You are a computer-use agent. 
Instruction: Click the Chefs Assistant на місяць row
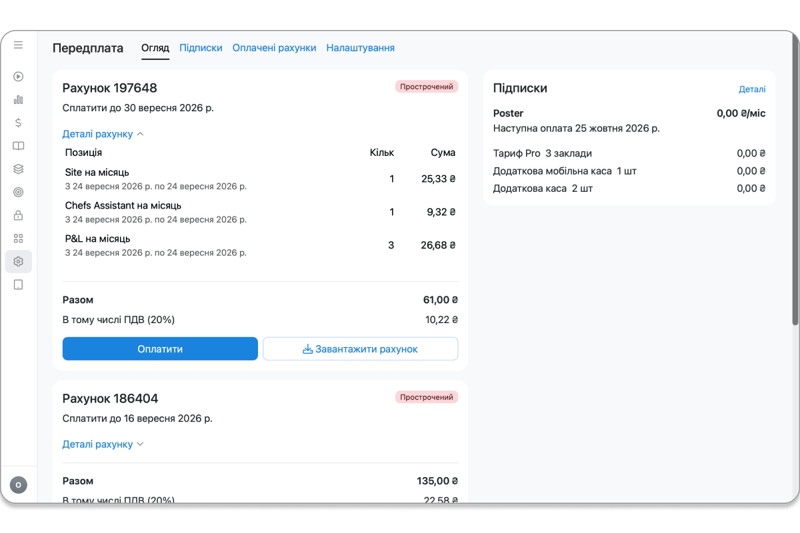coord(260,212)
